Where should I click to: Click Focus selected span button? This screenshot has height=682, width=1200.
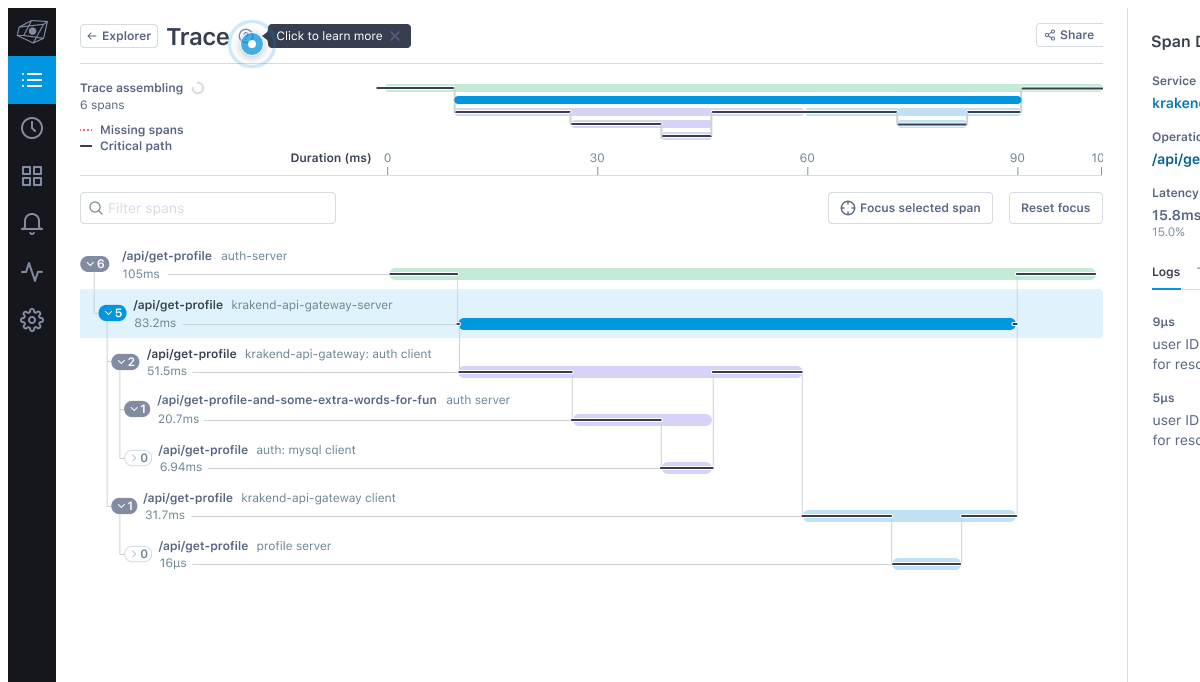pyautogui.click(x=910, y=208)
